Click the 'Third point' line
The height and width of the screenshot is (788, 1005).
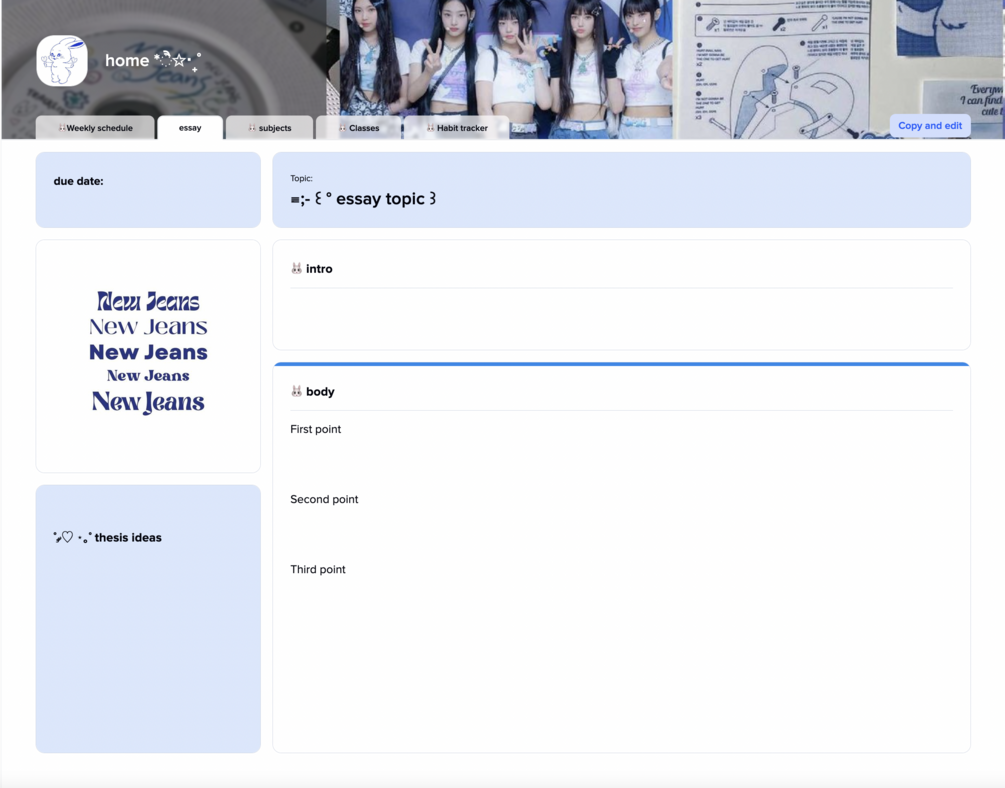[317, 569]
